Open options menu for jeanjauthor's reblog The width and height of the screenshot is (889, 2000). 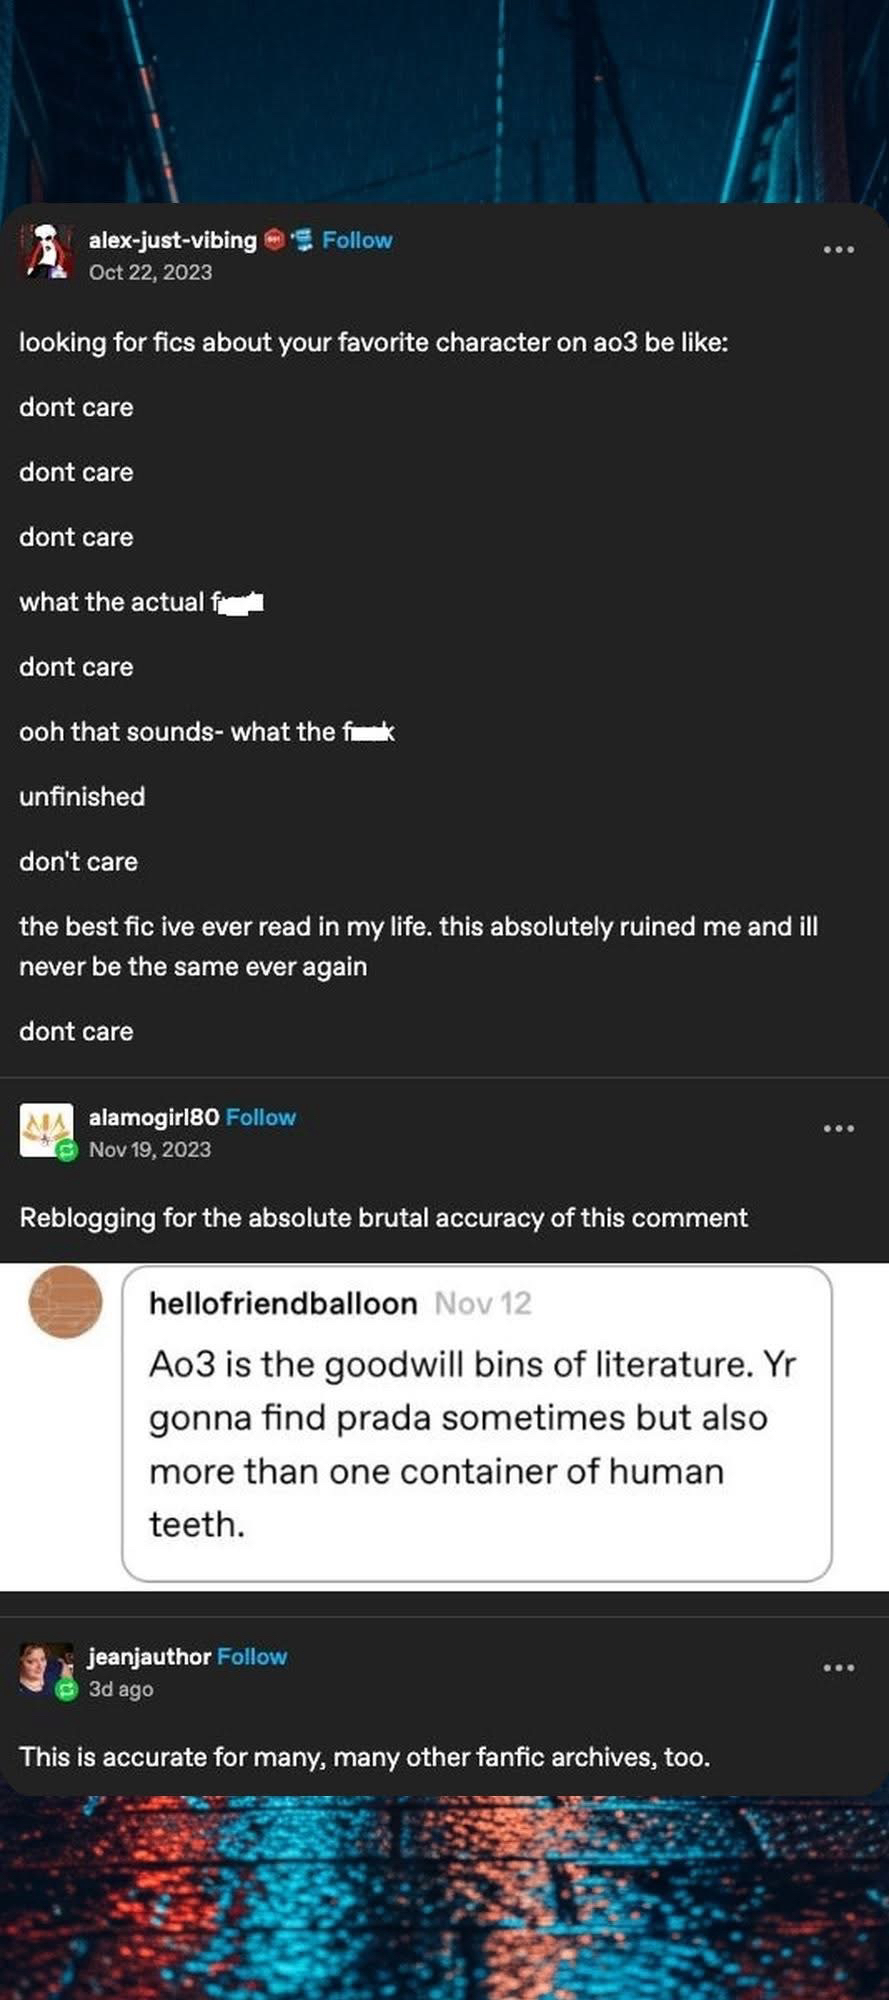838,1667
